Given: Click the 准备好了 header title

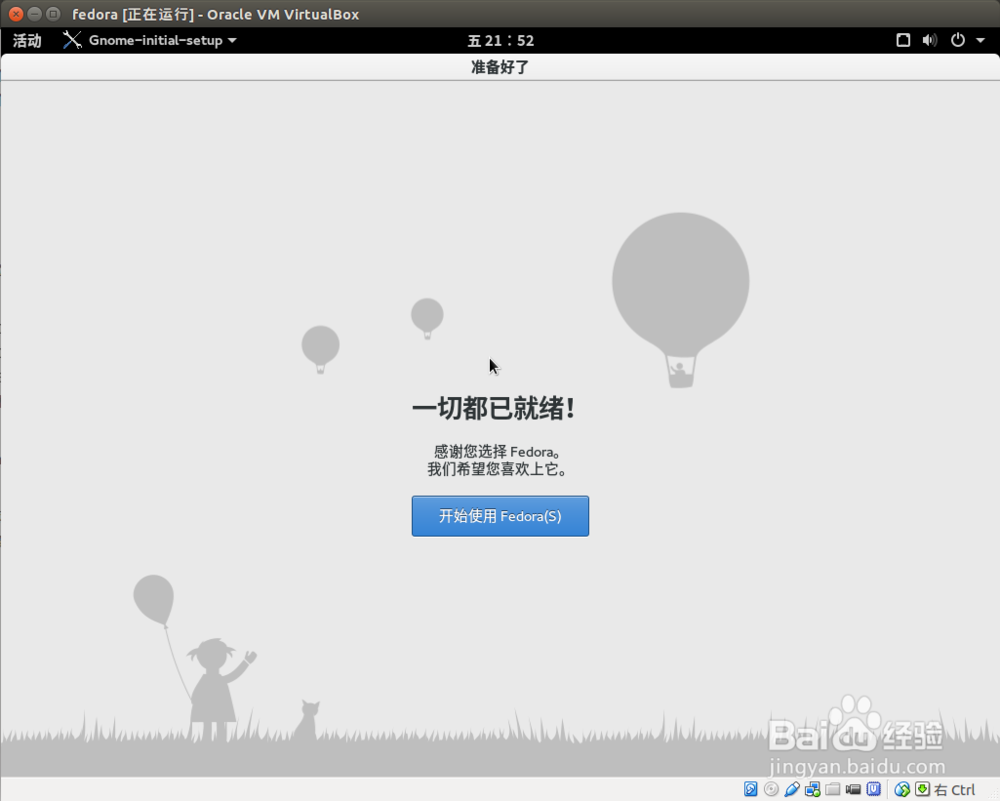Looking at the screenshot, I should pyautogui.click(x=500, y=67).
